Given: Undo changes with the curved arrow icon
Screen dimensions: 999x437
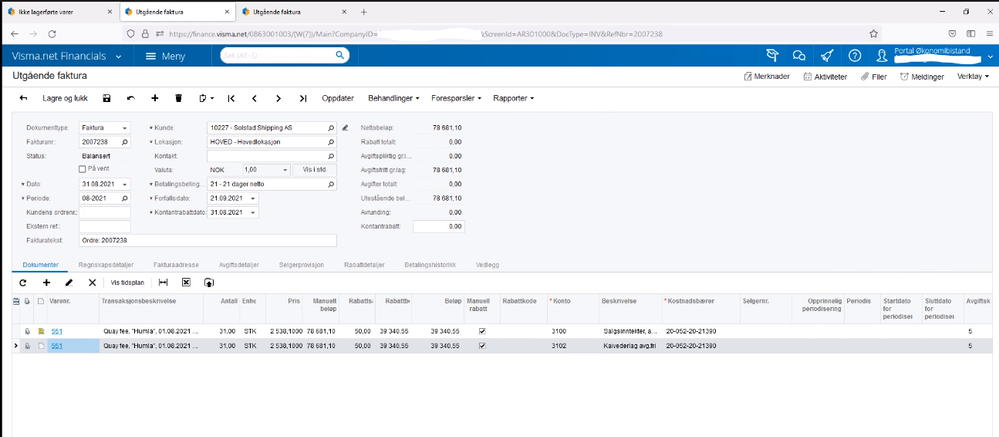Looking at the screenshot, I should [131, 98].
